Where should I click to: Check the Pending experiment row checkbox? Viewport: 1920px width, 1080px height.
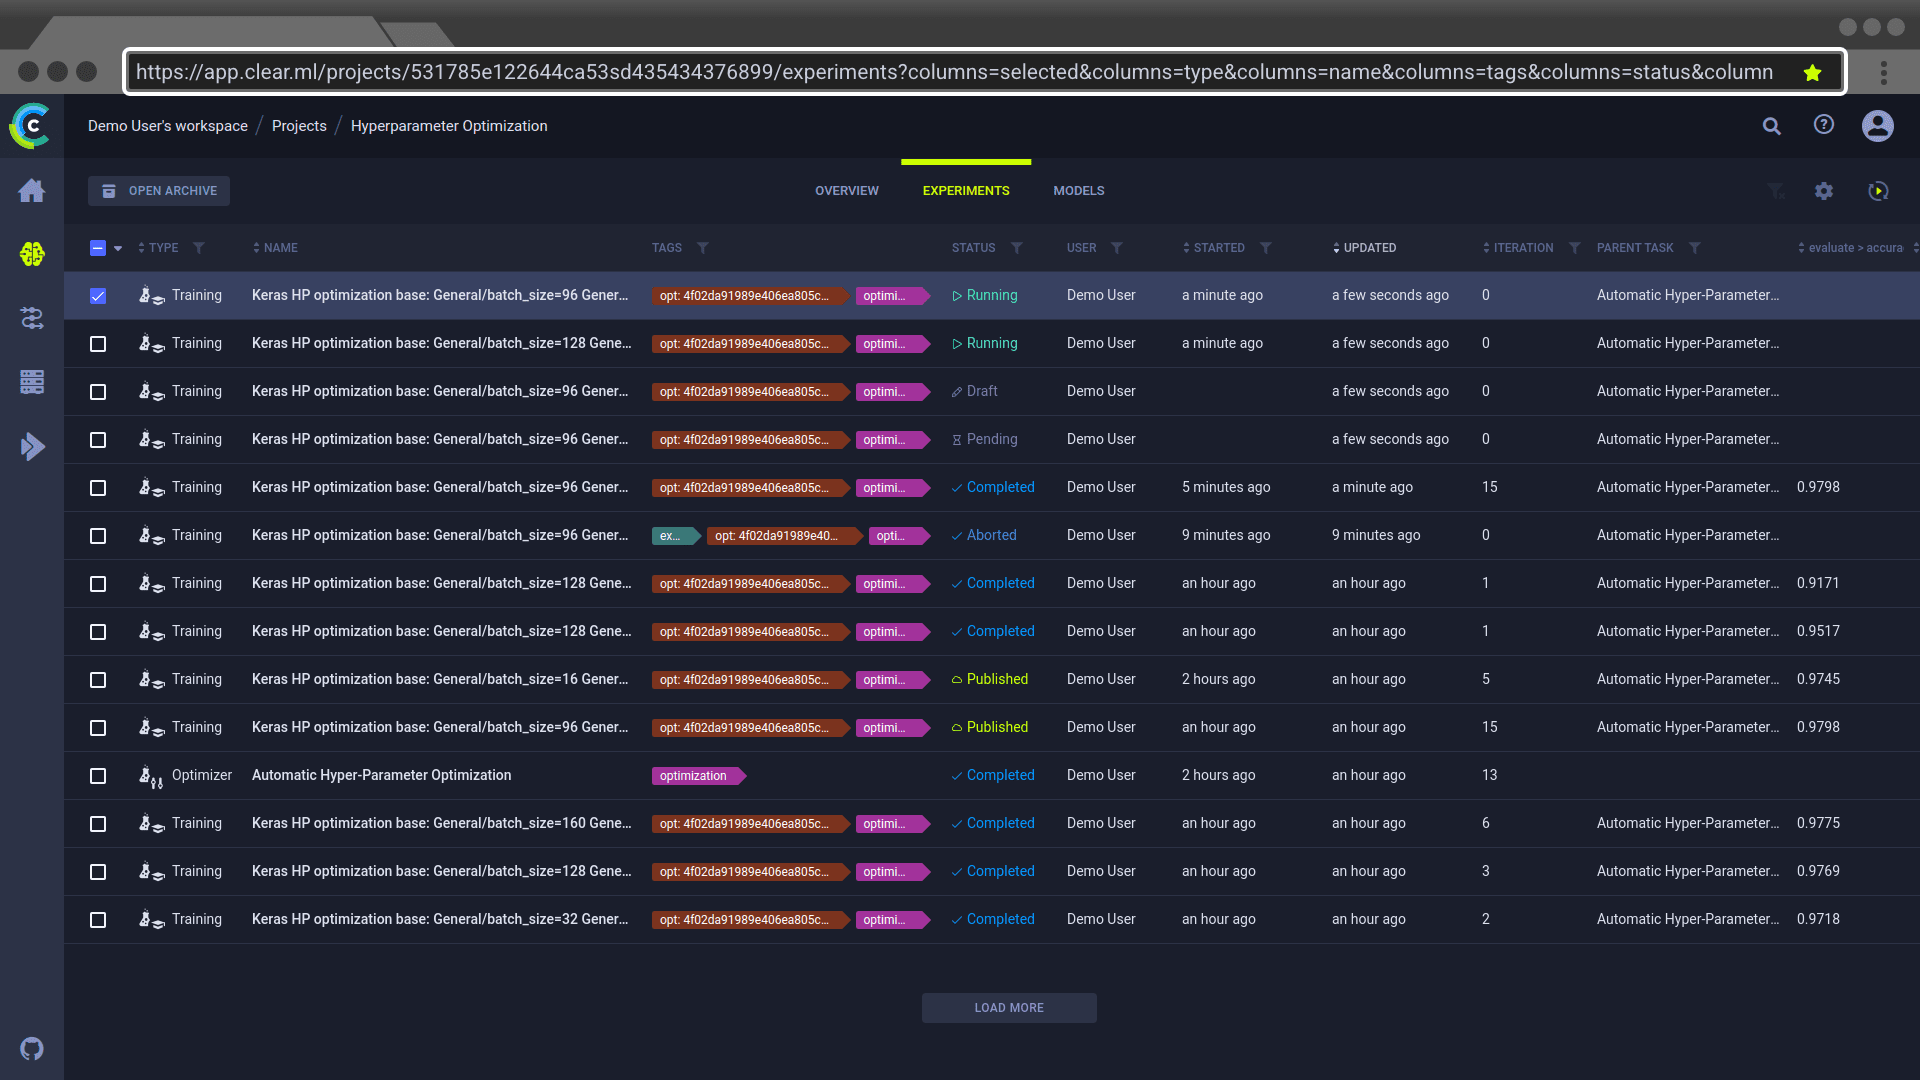(98, 440)
